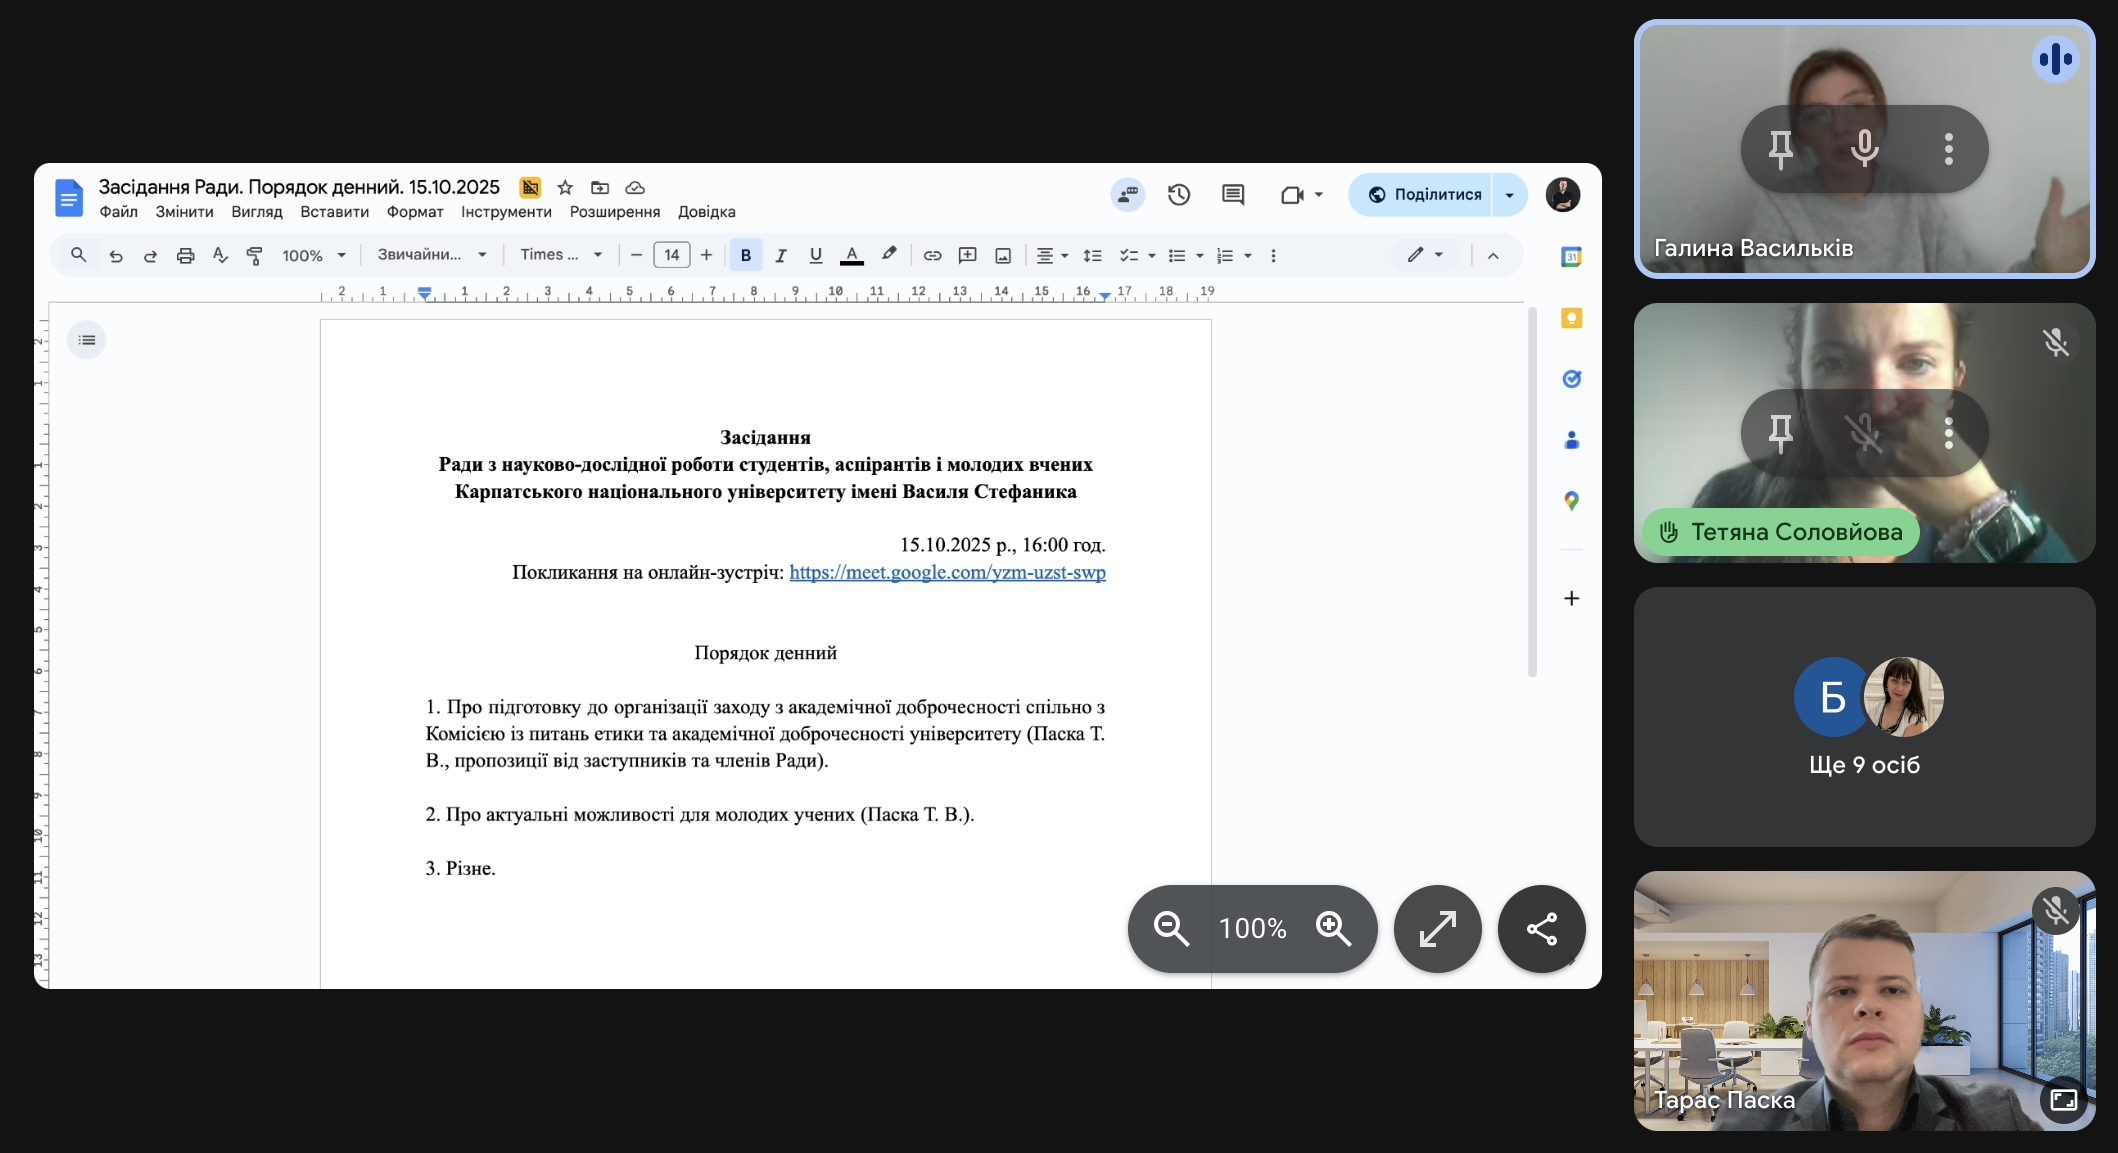Click the zoom in magnifier button
2118x1153 pixels.
coord(1333,929)
